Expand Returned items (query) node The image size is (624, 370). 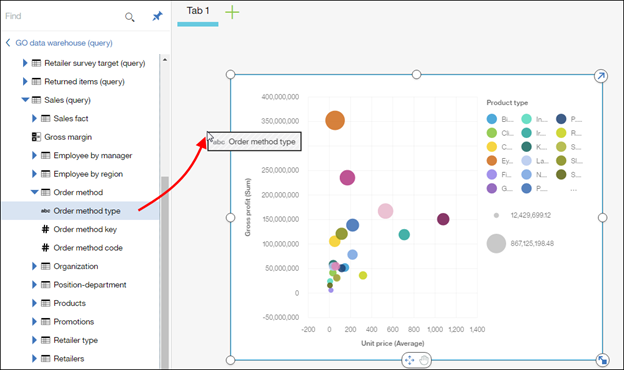(25, 82)
